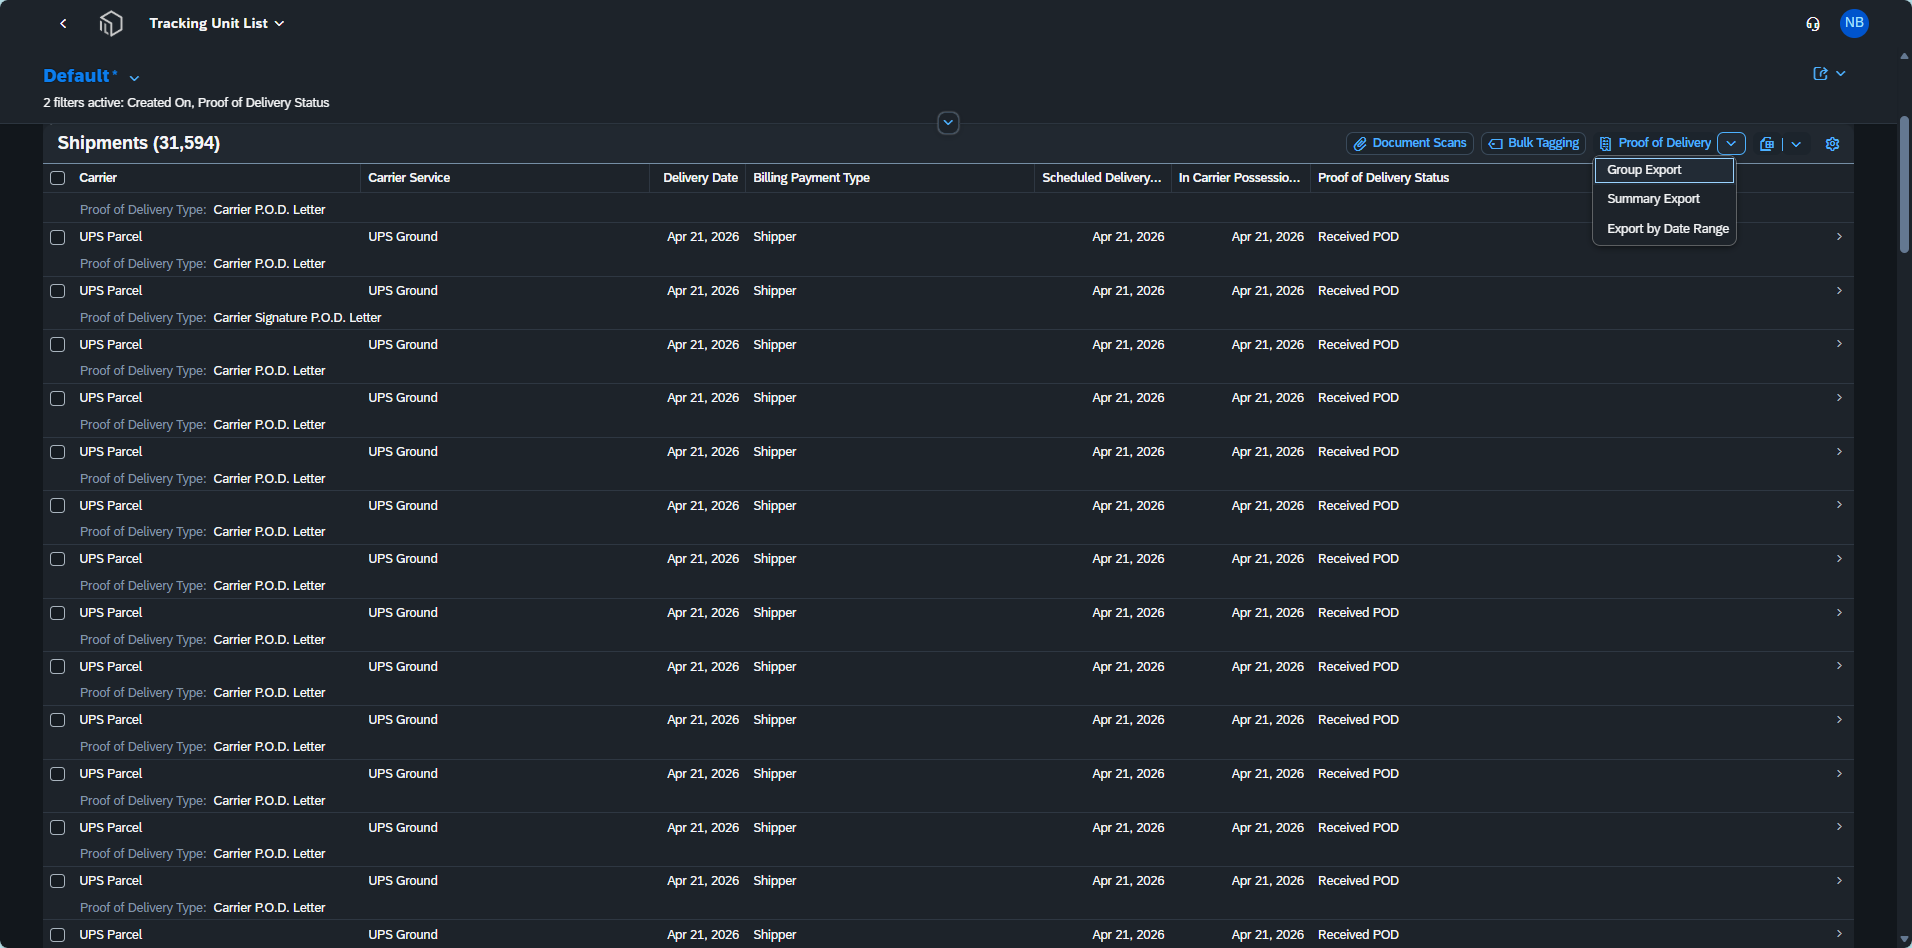The image size is (1912, 948).
Task: Expand the collapsed filter header
Action: click(x=948, y=123)
